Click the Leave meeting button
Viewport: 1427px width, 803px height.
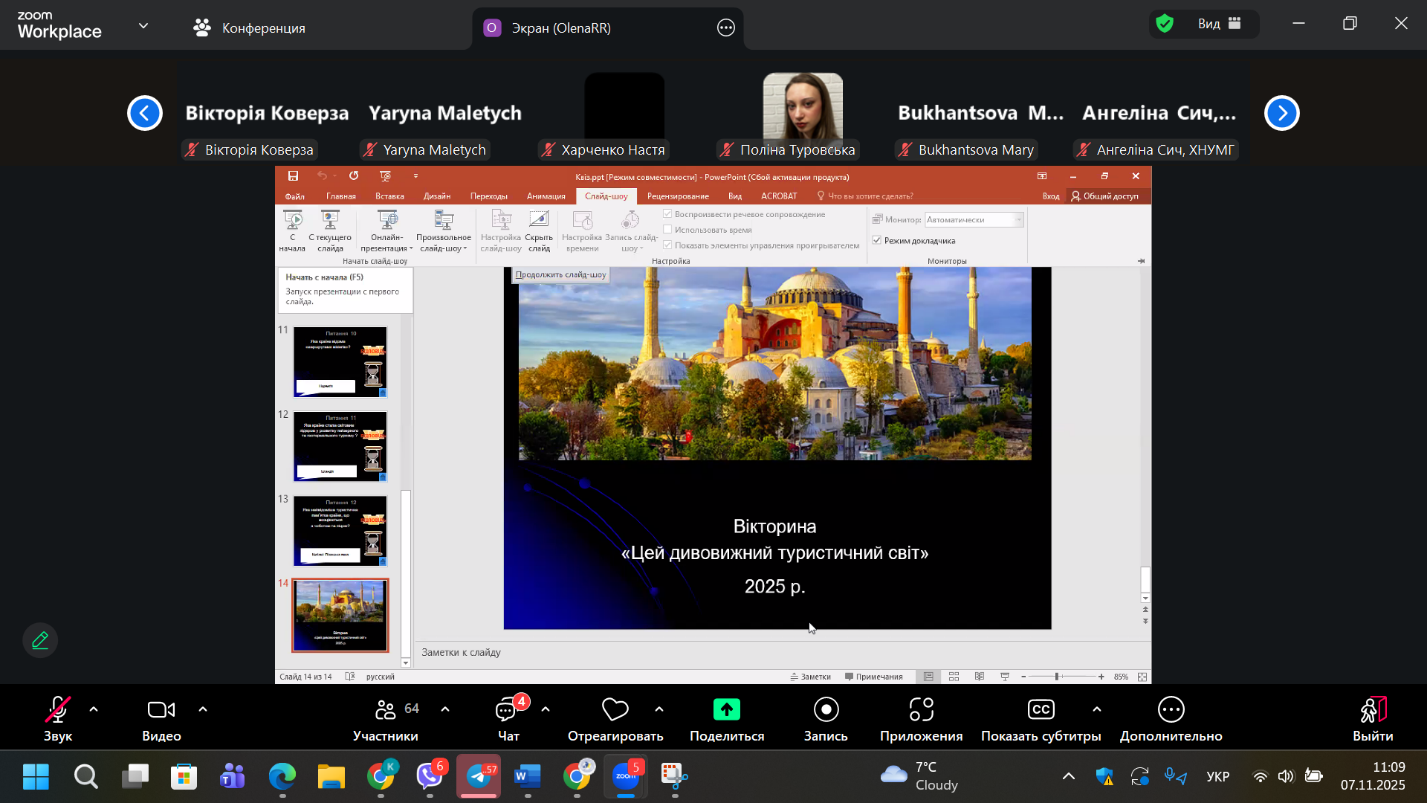coord(1373,710)
